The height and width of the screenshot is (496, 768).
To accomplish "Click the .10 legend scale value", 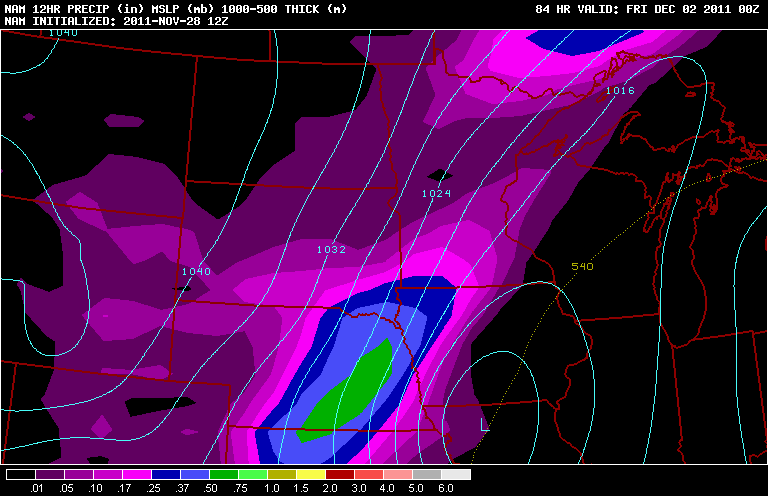I will point(95,488).
